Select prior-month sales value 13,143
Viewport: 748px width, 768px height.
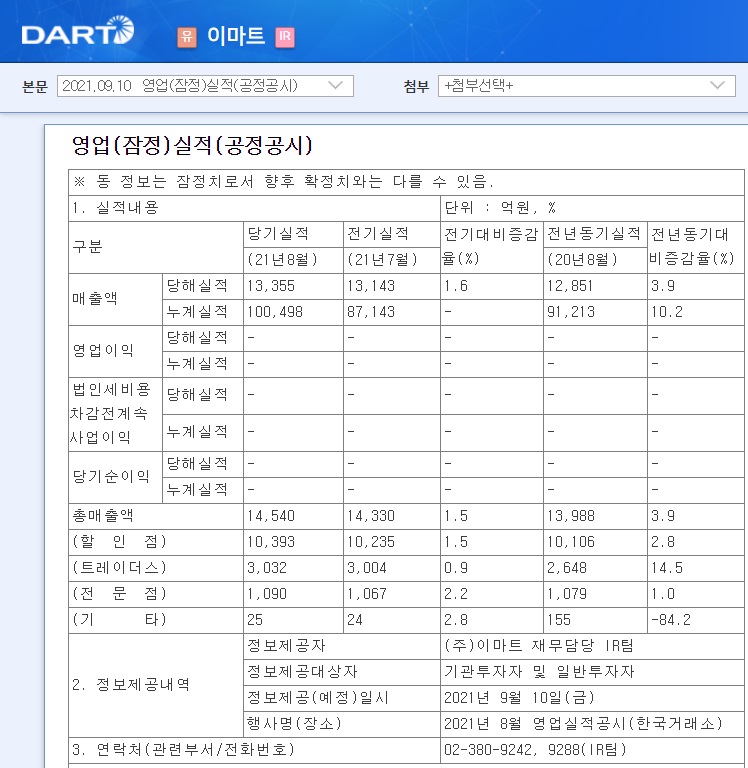point(371,286)
